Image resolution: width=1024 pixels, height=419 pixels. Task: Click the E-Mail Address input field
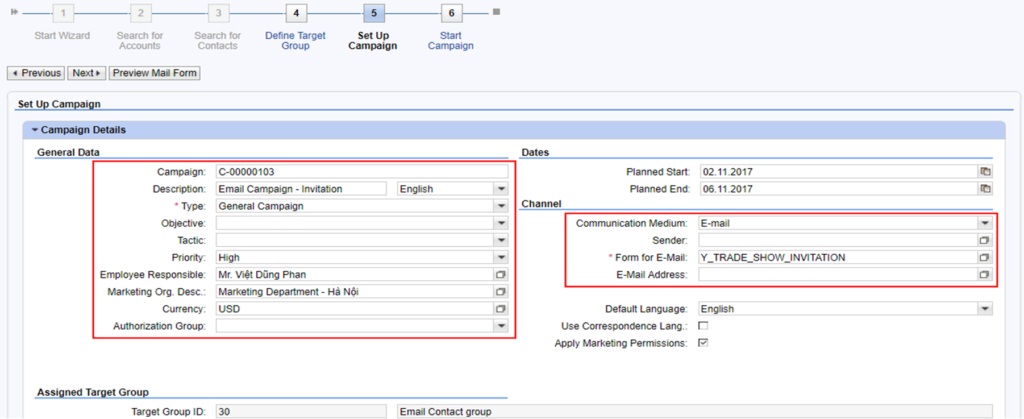tap(839, 274)
